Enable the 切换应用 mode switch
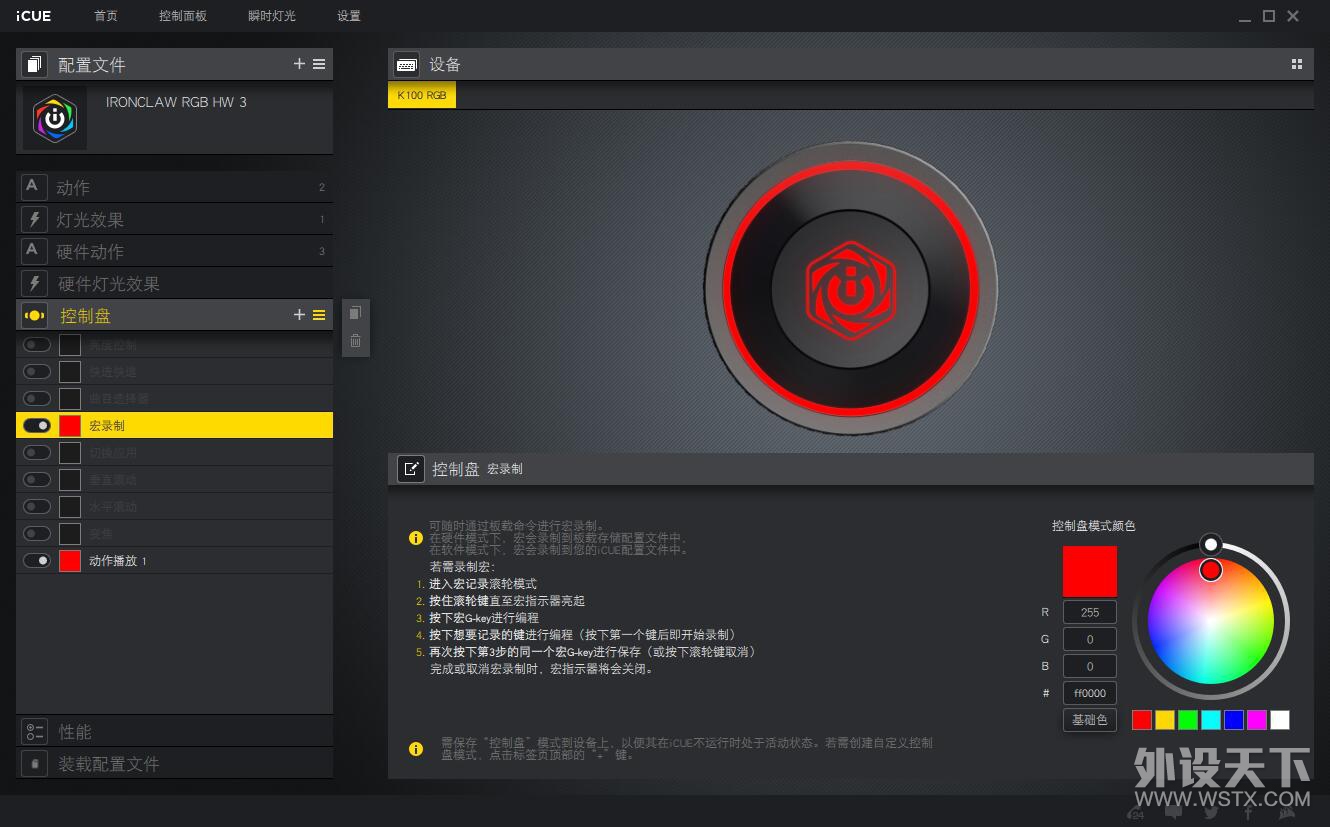 pyautogui.click(x=37, y=452)
